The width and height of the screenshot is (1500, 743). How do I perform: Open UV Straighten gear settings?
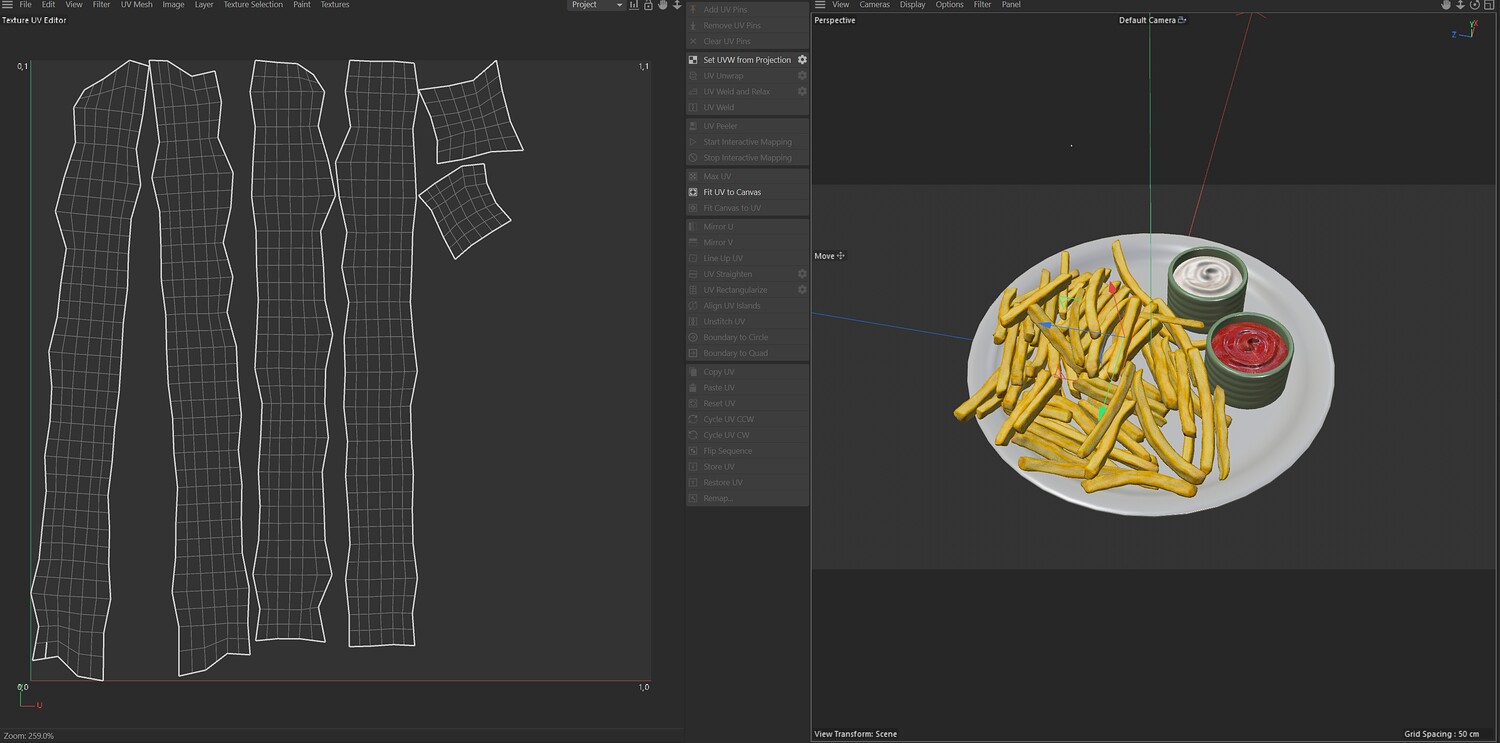(802, 274)
